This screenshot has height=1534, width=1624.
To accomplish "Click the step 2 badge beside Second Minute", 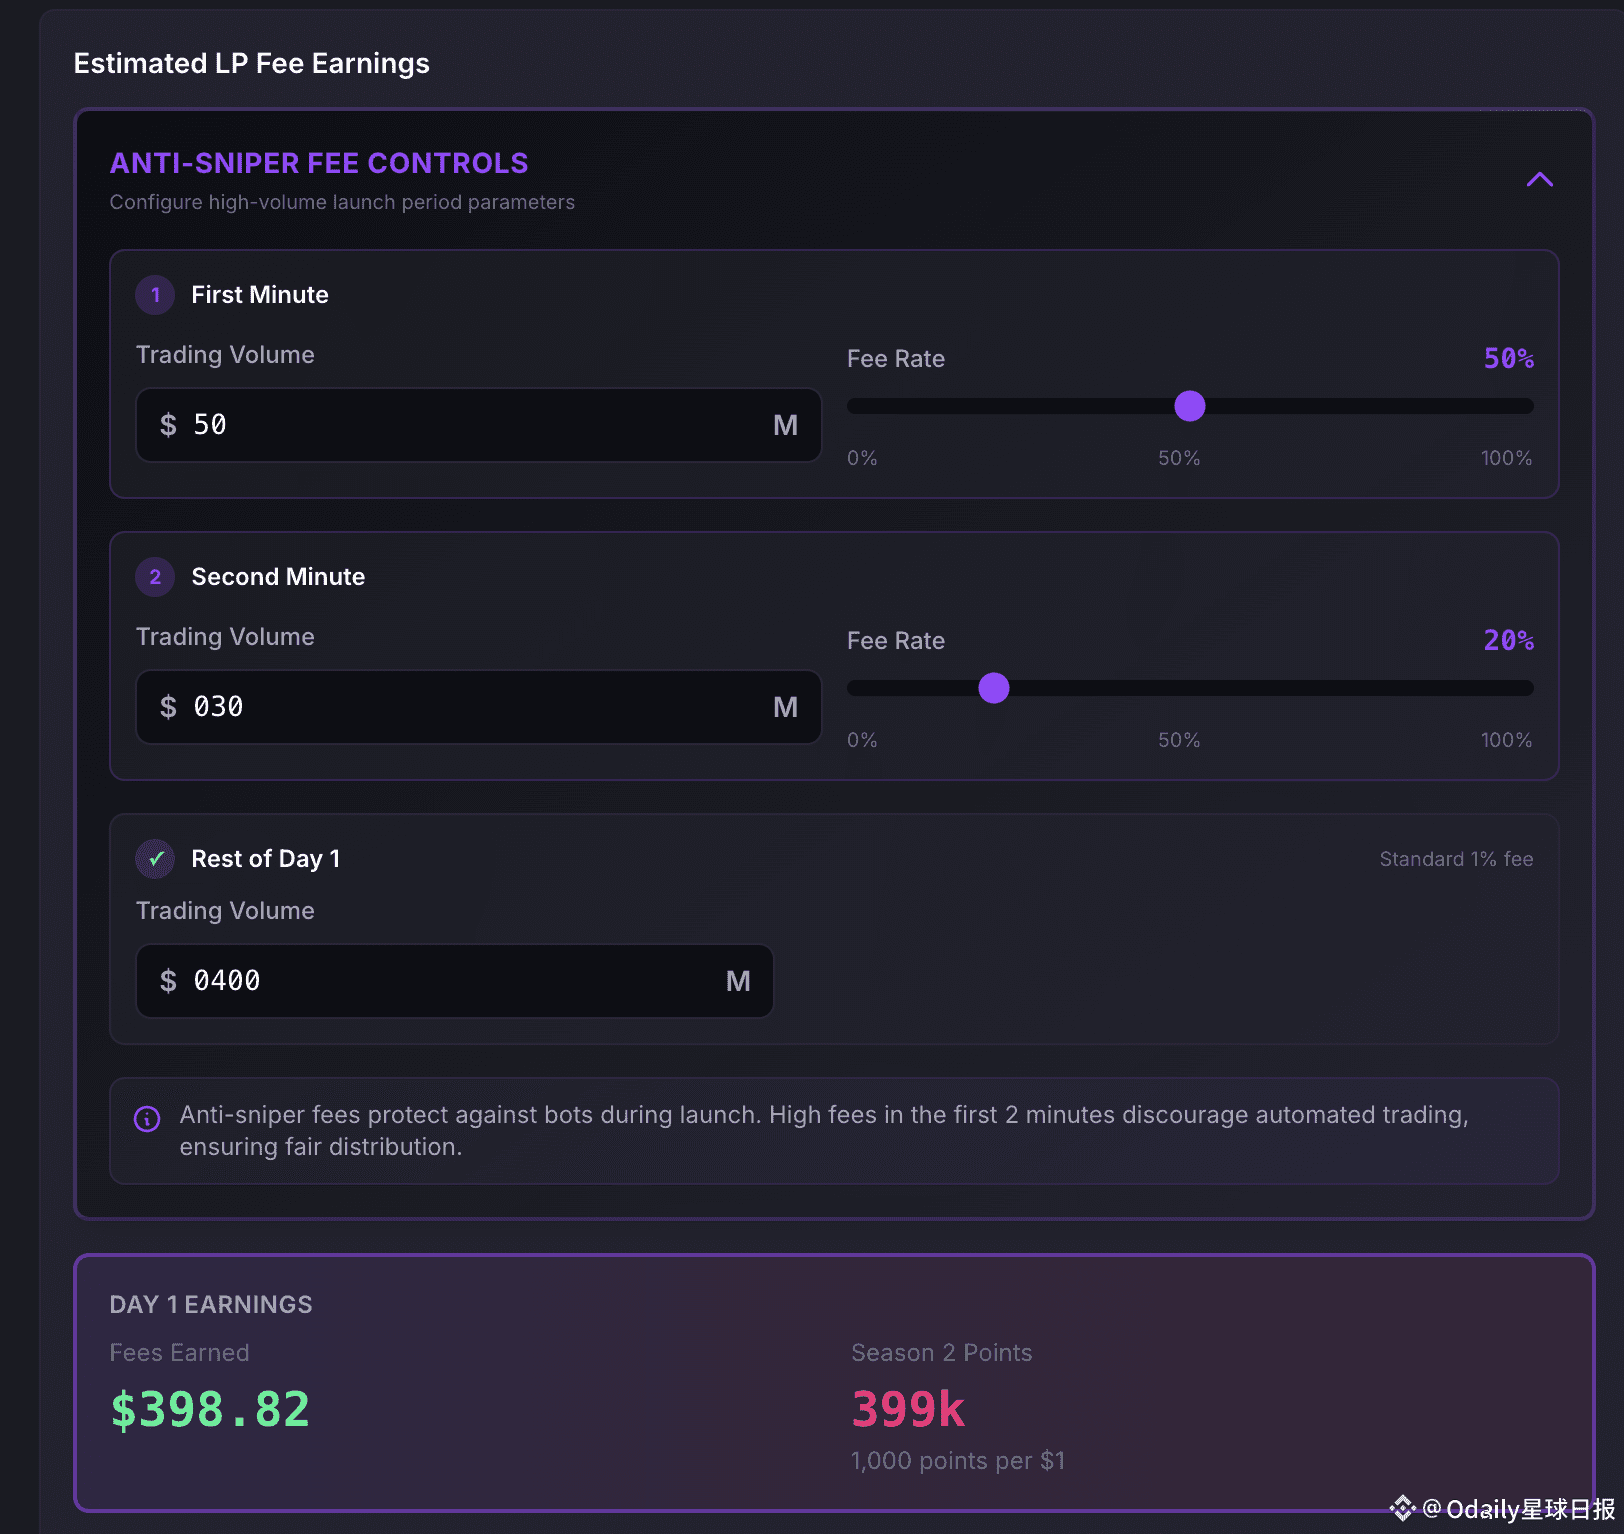I will (x=155, y=577).
